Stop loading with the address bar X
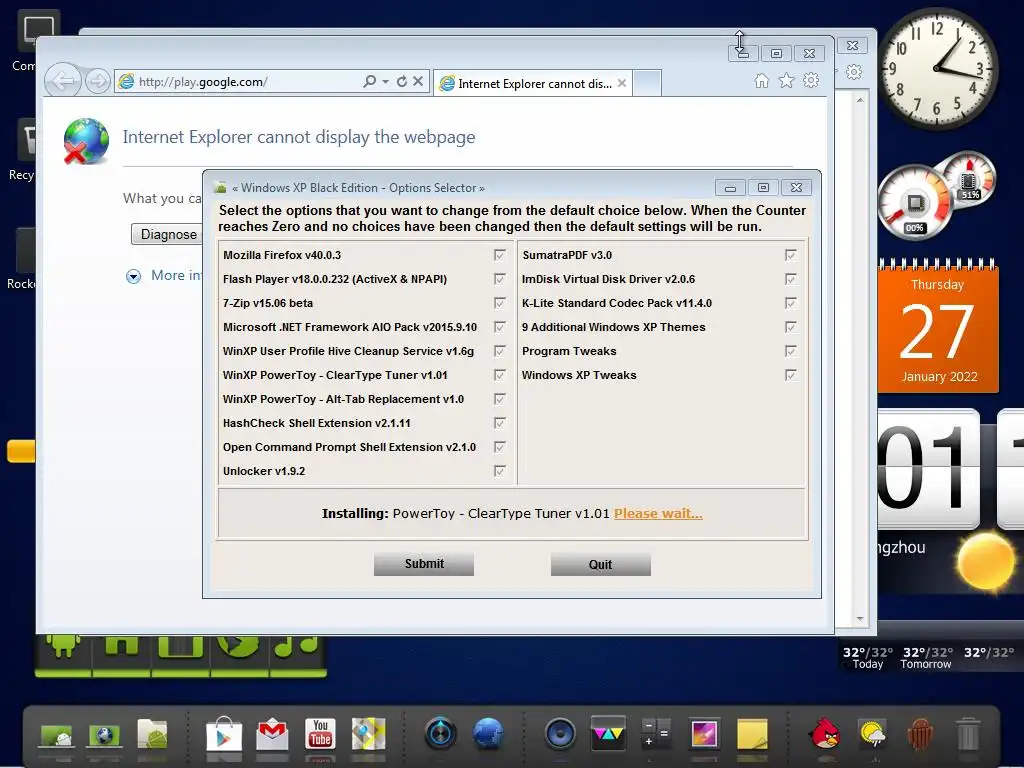 tap(418, 81)
